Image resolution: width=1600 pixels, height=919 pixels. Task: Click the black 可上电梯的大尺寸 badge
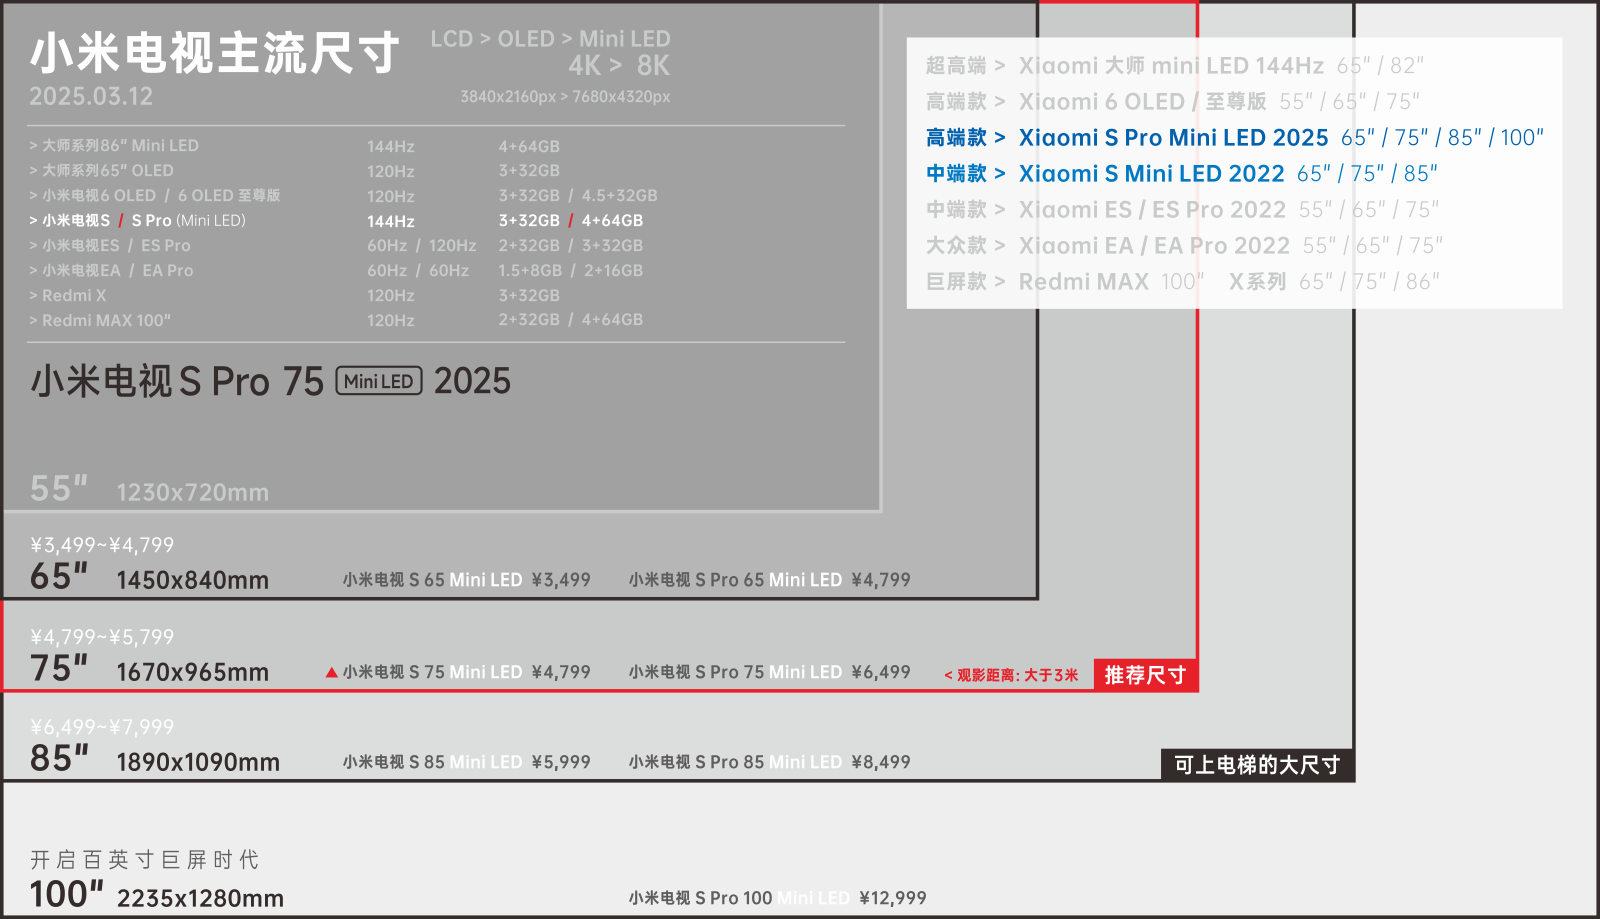(1257, 765)
